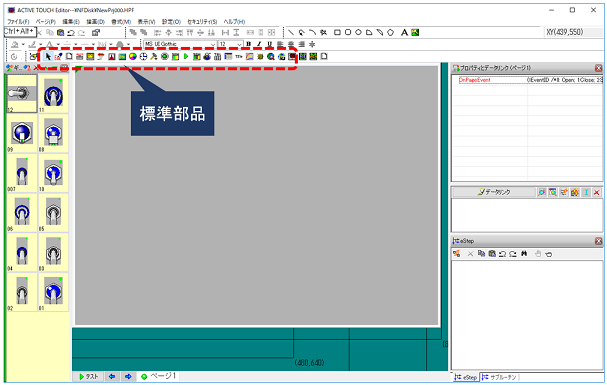Click the paste clipboard toolbar icon
607x385 pixels.
coord(60,33)
